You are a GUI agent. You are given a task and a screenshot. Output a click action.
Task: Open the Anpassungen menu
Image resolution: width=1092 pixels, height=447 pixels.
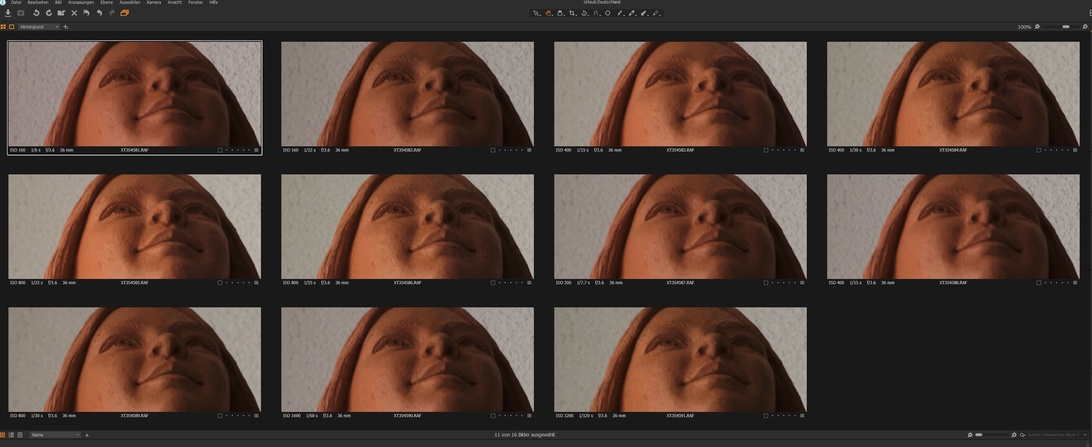coord(81,3)
